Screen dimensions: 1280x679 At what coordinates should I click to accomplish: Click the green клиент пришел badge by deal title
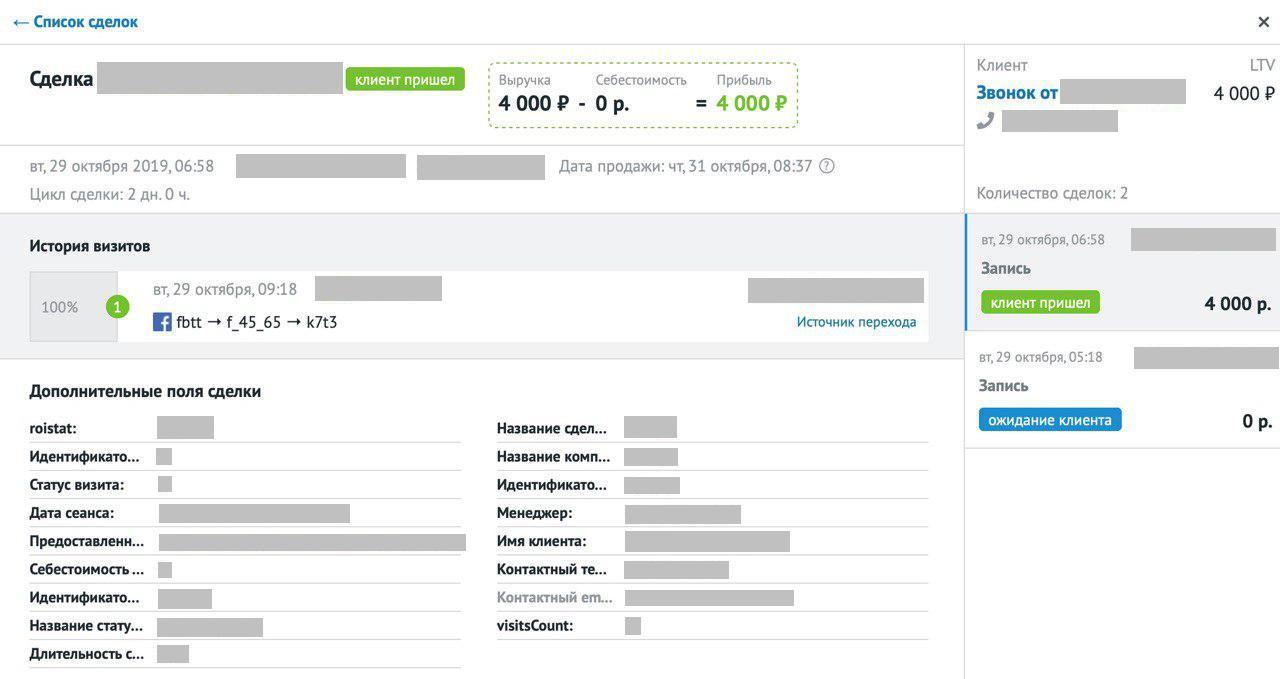[x=405, y=79]
